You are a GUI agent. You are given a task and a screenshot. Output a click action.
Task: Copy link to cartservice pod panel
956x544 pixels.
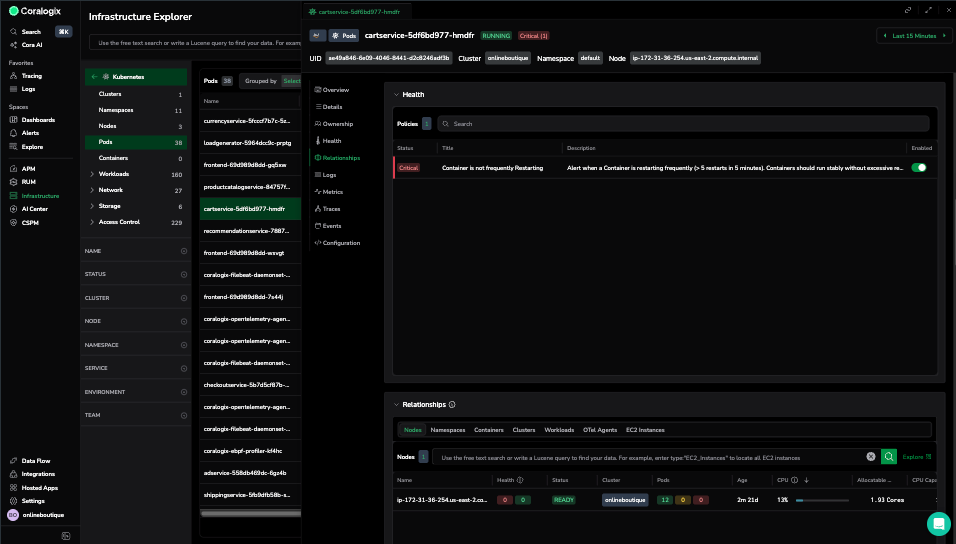pos(908,9)
